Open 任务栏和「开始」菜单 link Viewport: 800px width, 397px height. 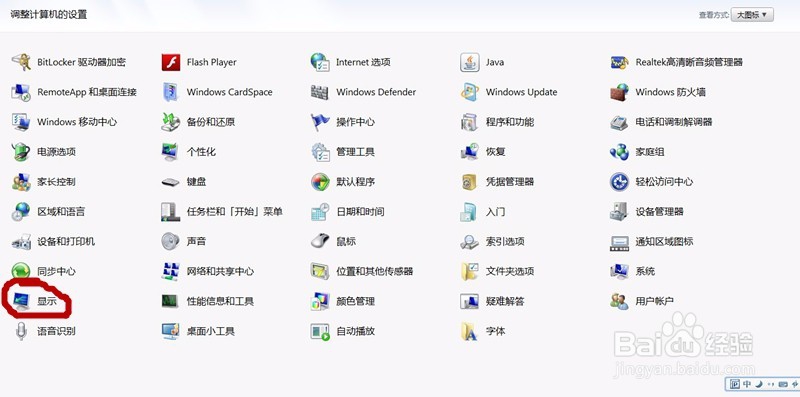[235, 212]
